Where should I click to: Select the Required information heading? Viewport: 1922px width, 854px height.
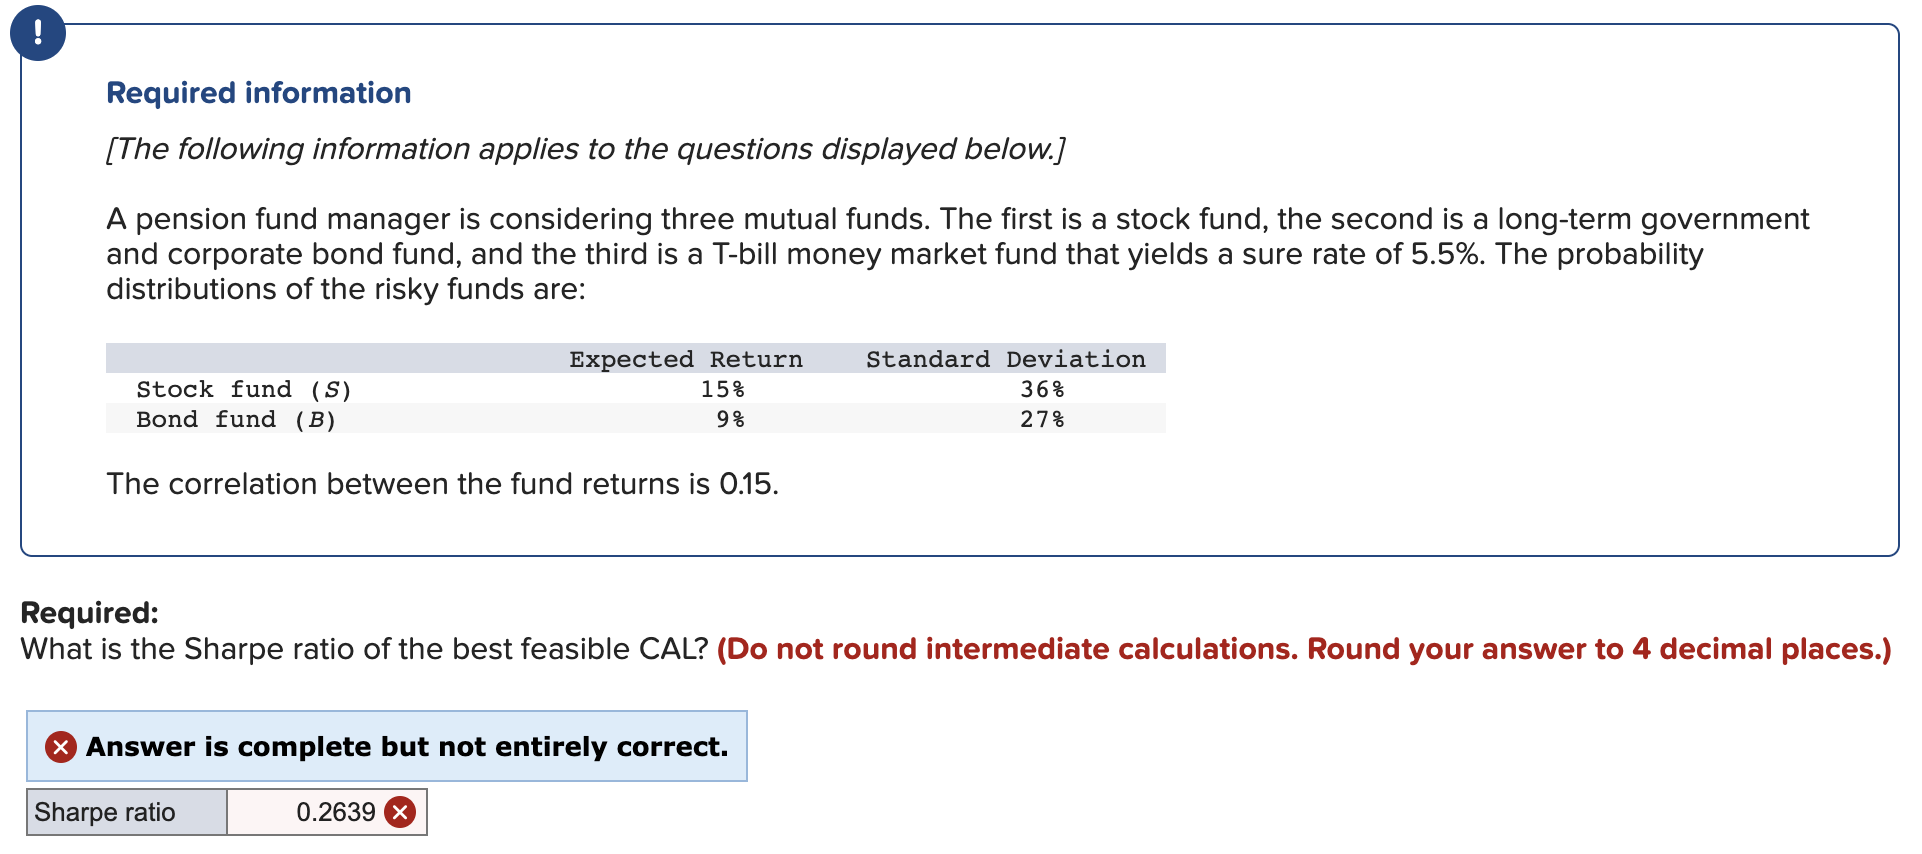[258, 92]
